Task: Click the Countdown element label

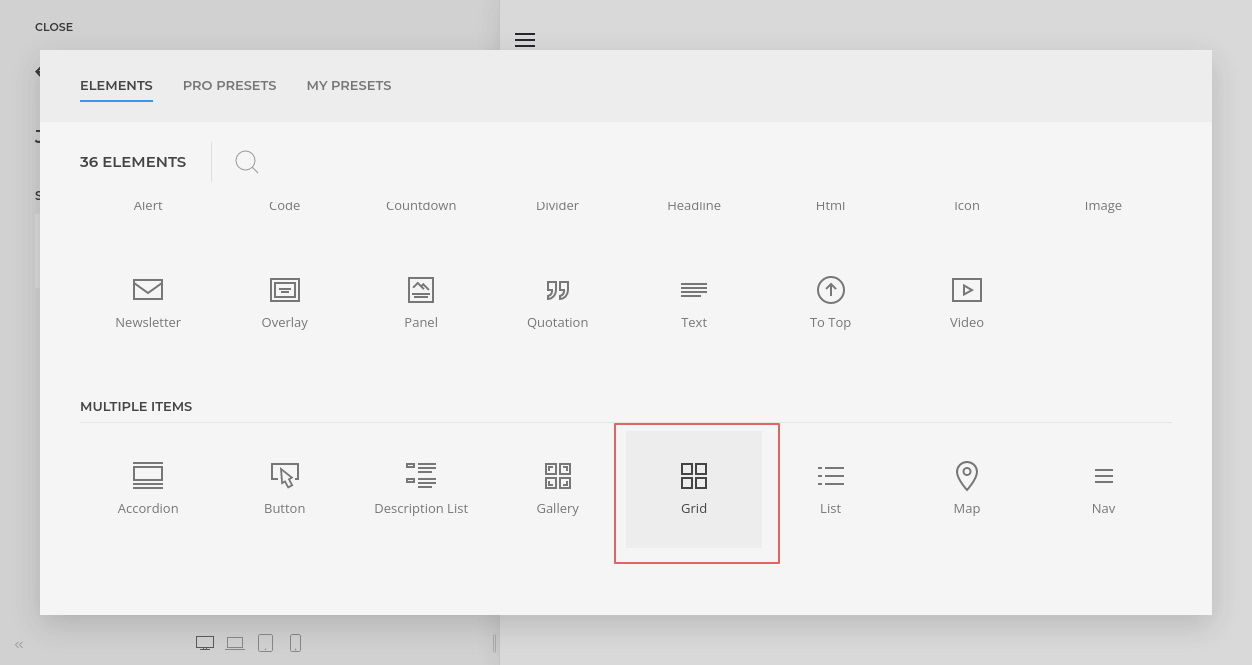Action: pyautogui.click(x=421, y=206)
